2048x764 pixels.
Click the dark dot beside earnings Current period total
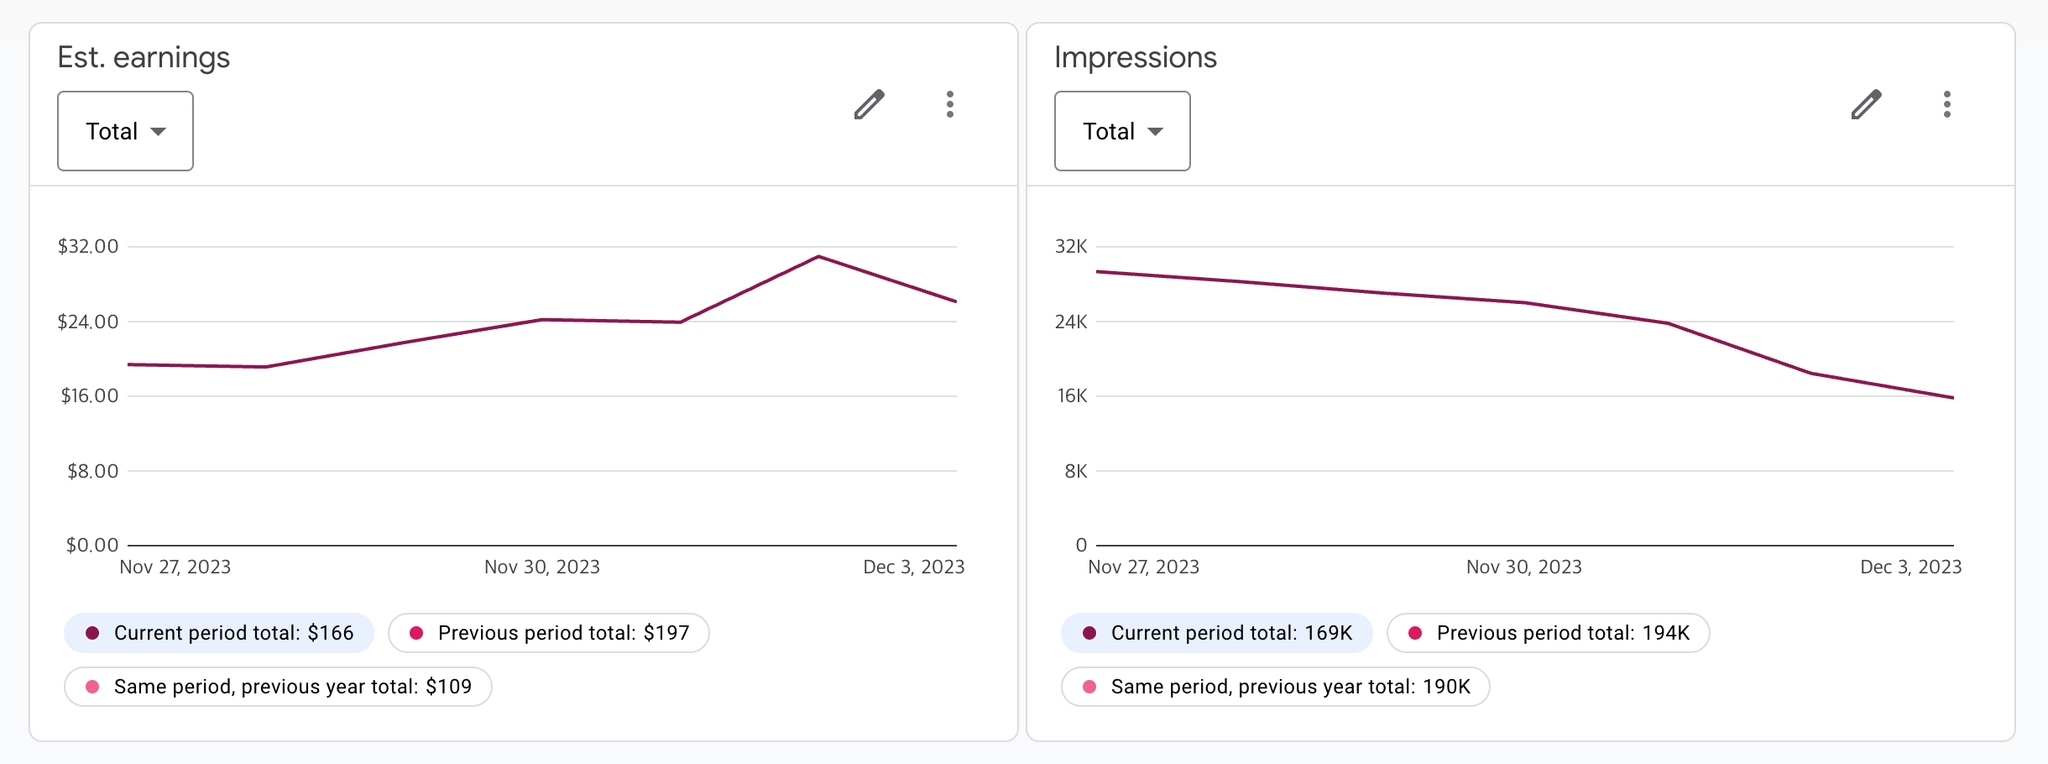pyautogui.click(x=93, y=633)
